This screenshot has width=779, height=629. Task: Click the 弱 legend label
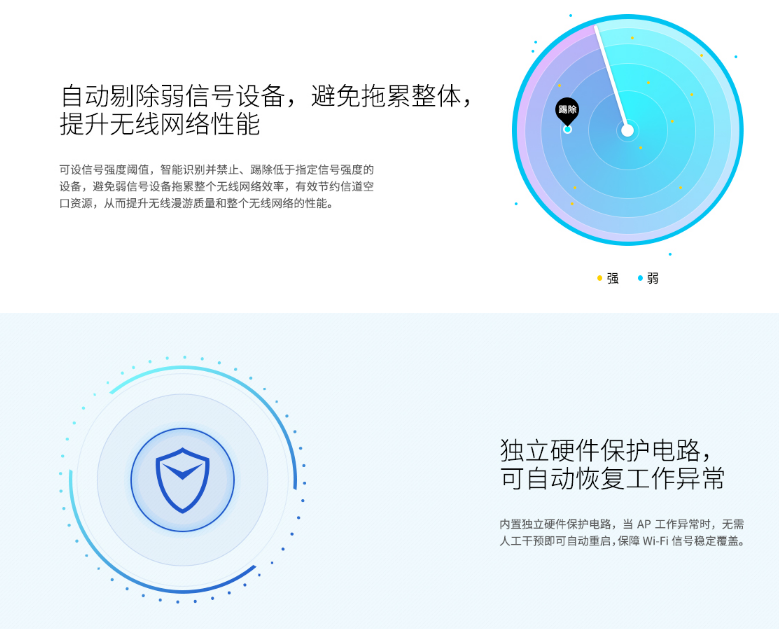[x=653, y=278]
